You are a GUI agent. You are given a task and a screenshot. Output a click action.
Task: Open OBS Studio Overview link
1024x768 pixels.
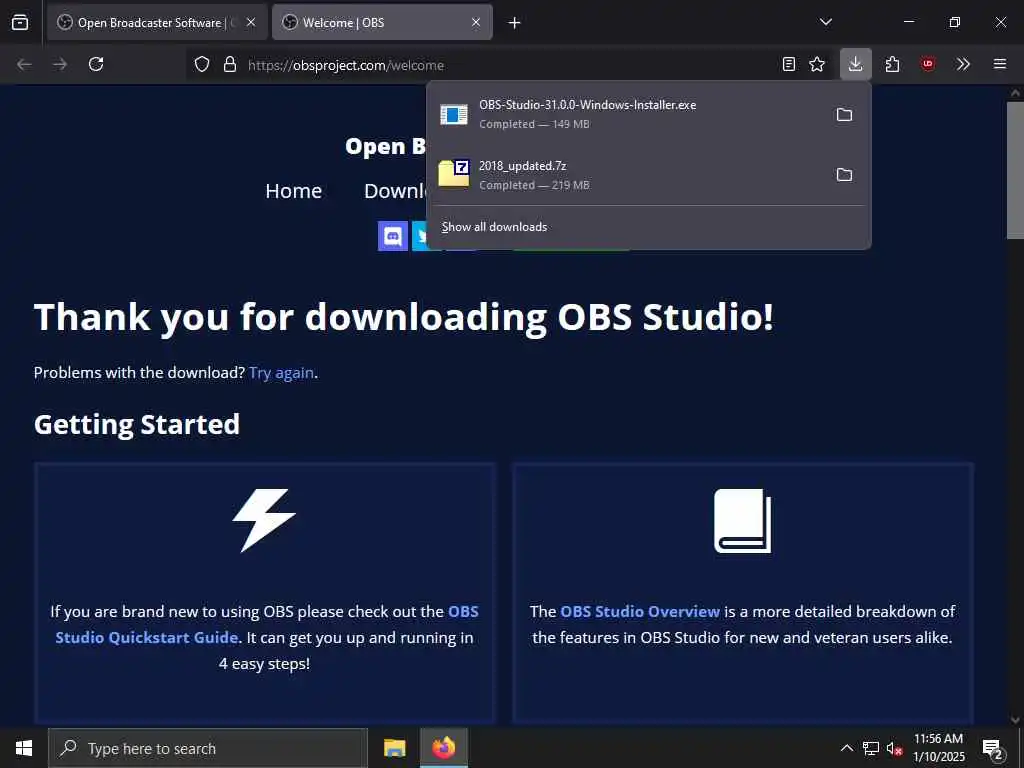(640, 611)
